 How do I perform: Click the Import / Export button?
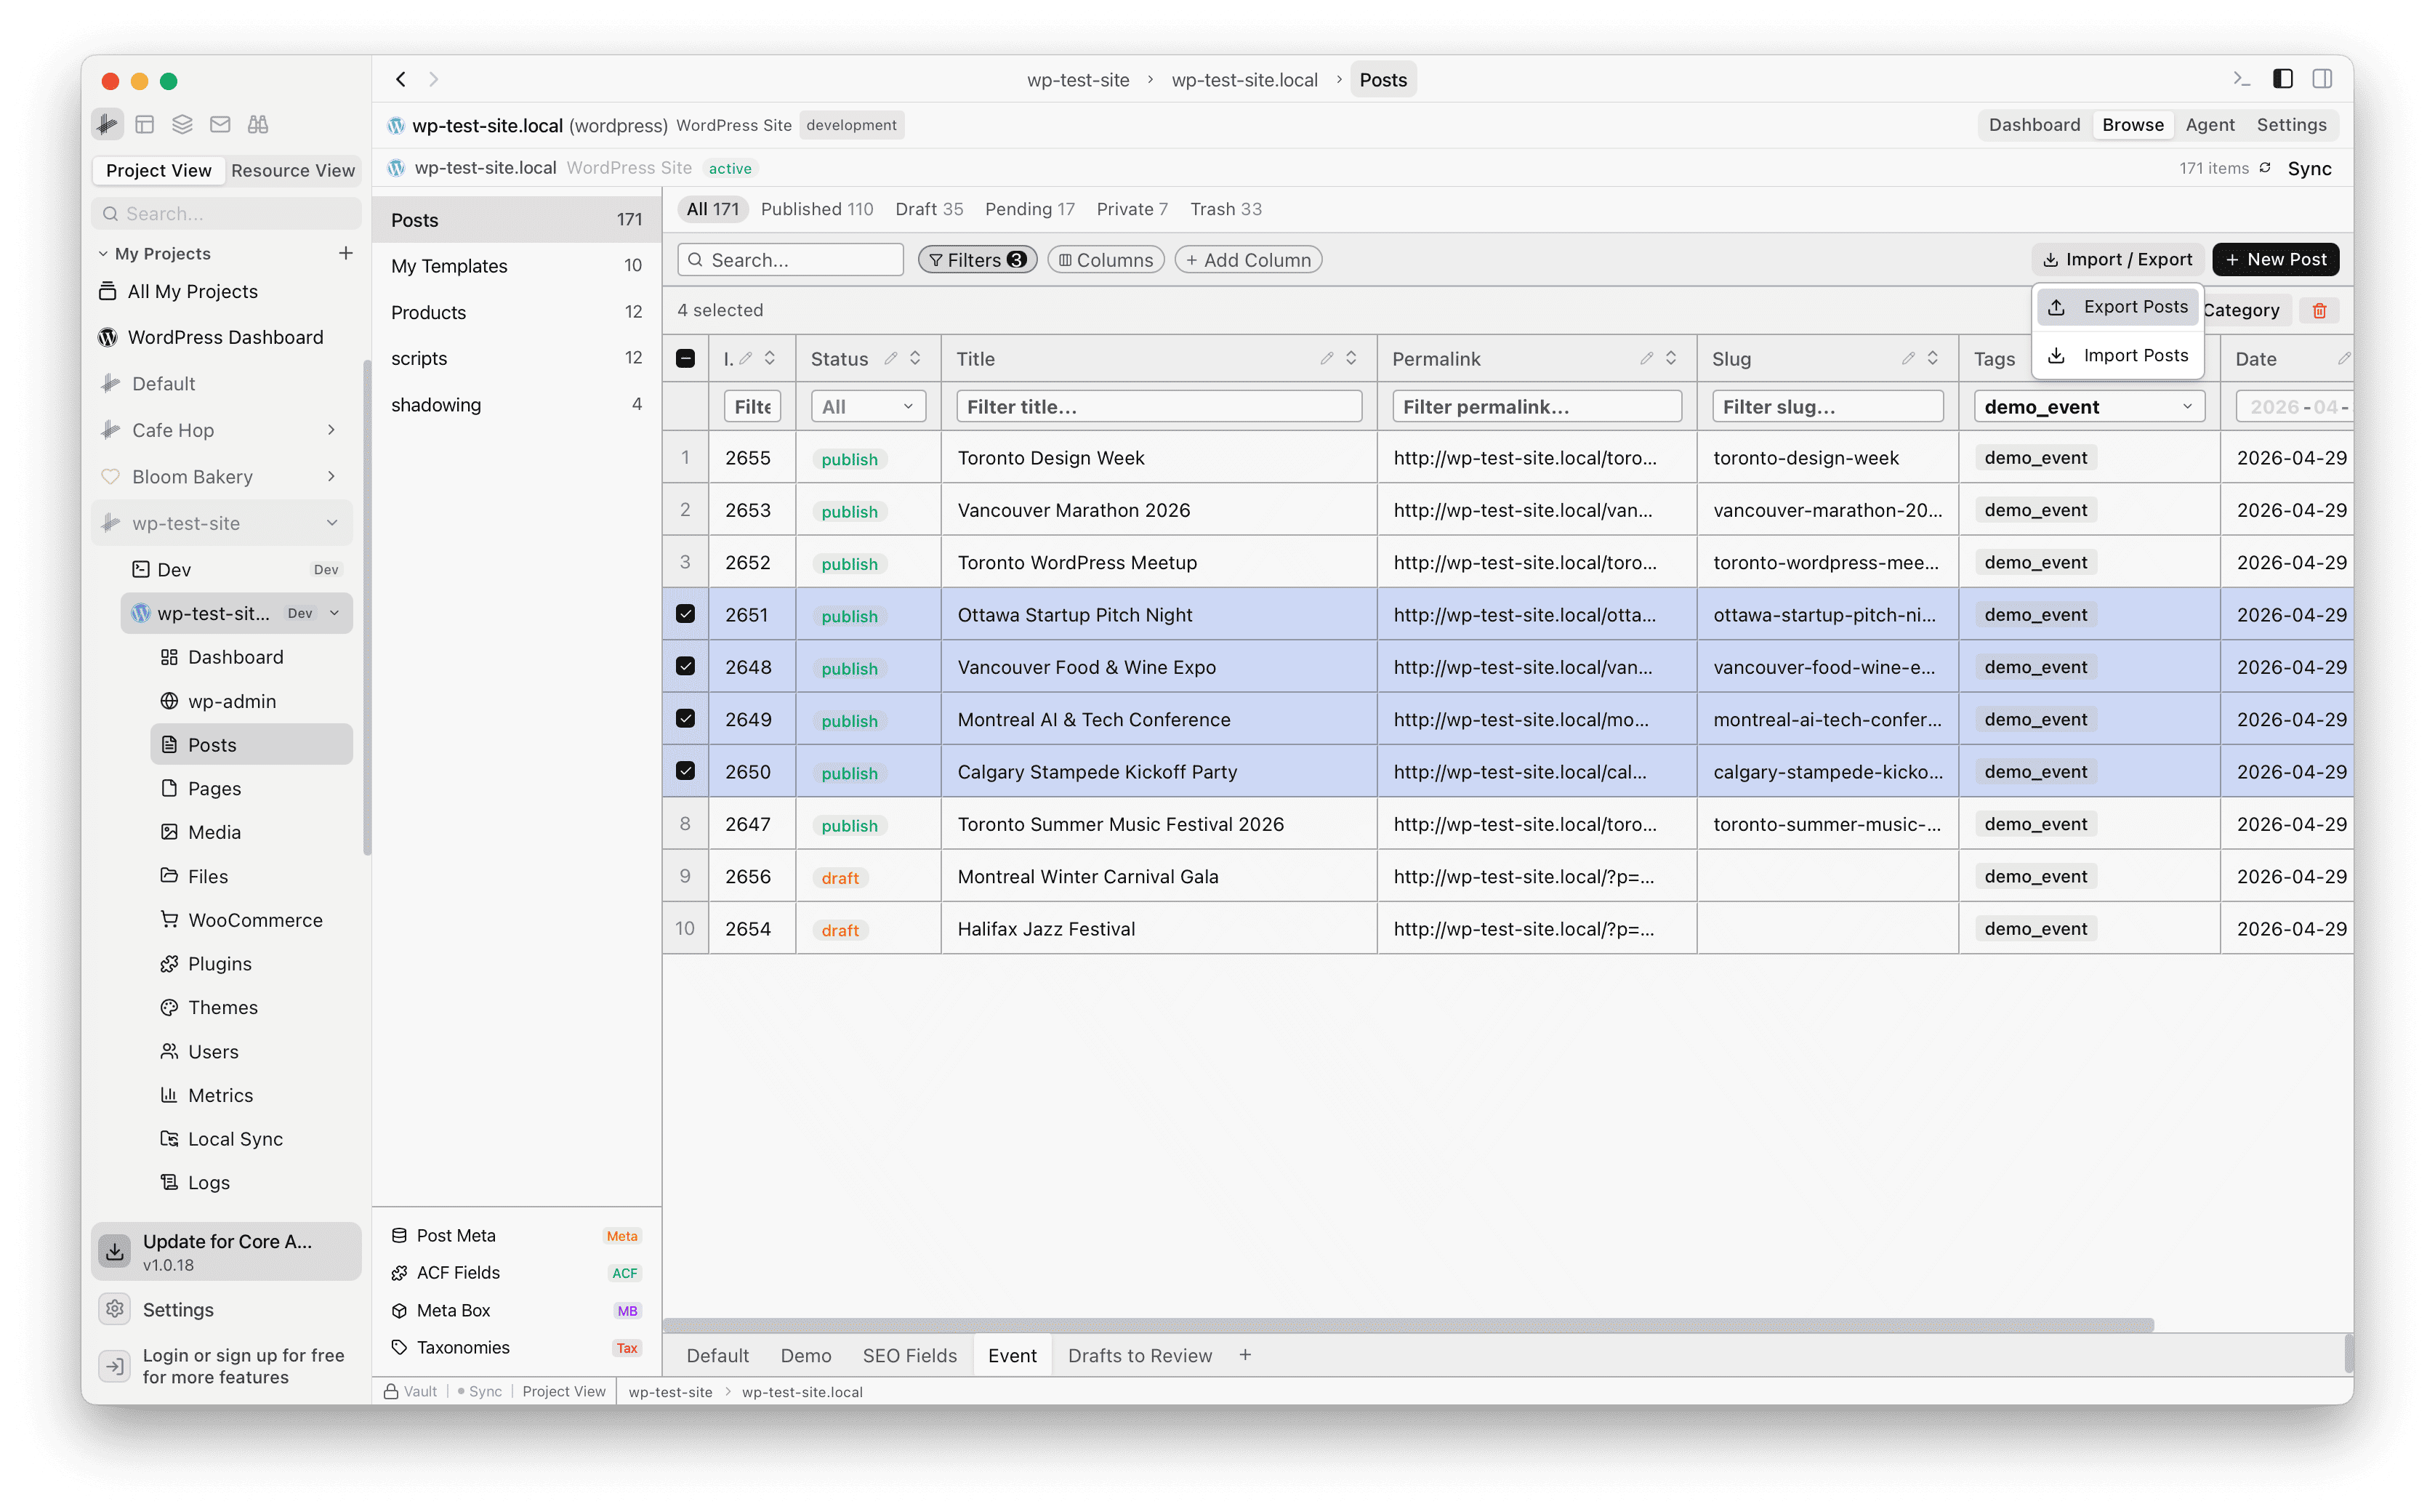pos(2117,259)
